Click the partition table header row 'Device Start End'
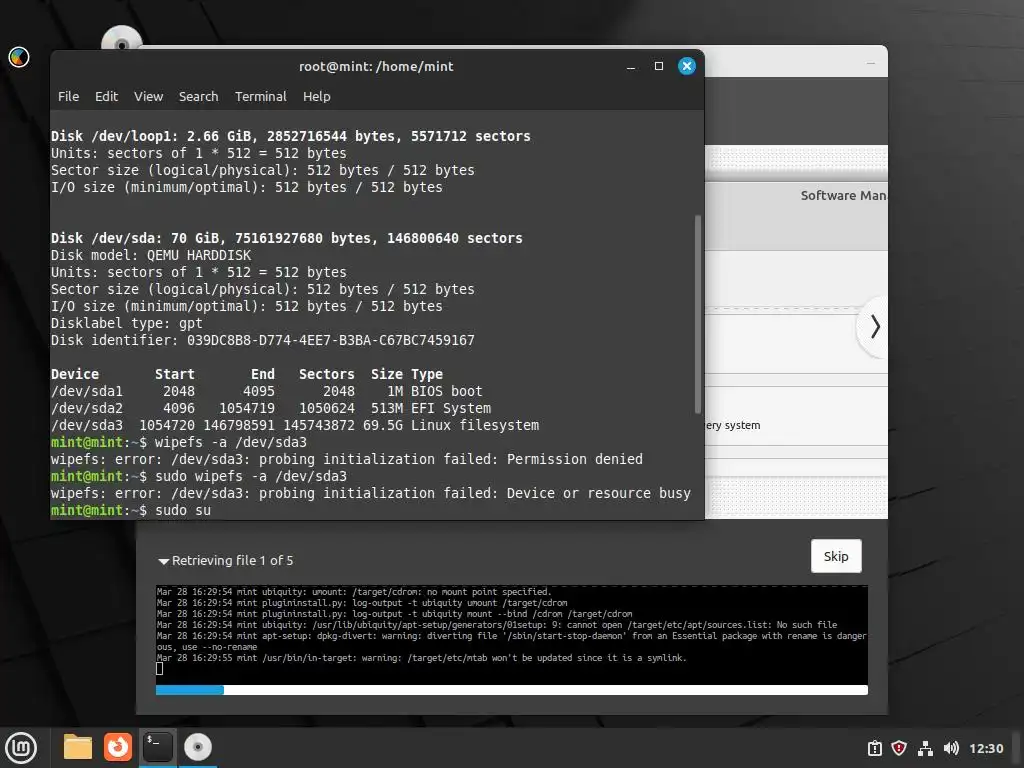 click(247, 374)
